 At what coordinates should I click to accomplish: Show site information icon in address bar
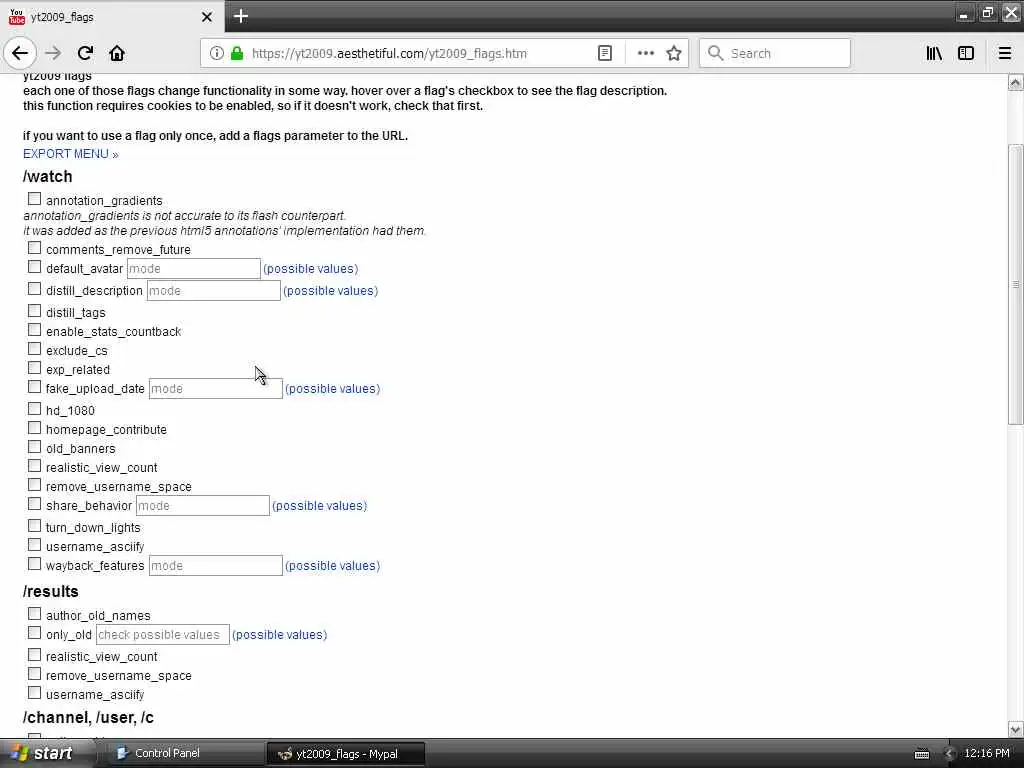pyautogui.click(x=216, y=54)
